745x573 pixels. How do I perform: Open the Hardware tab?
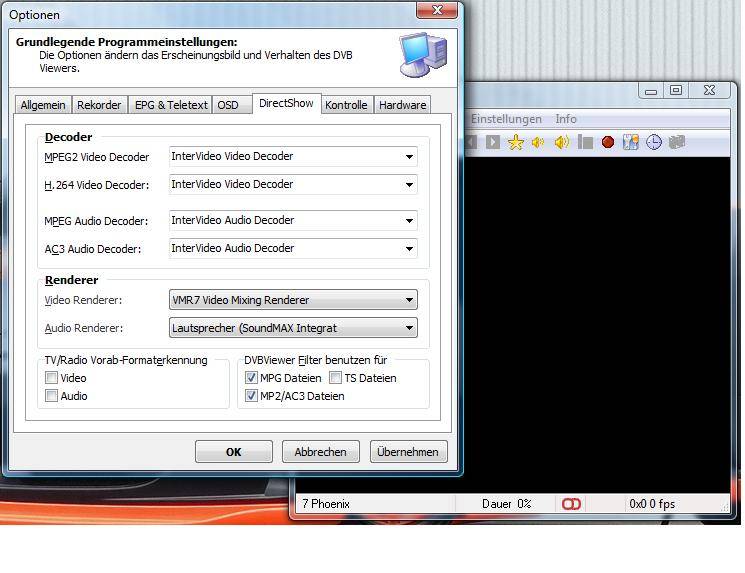point(402,105)
